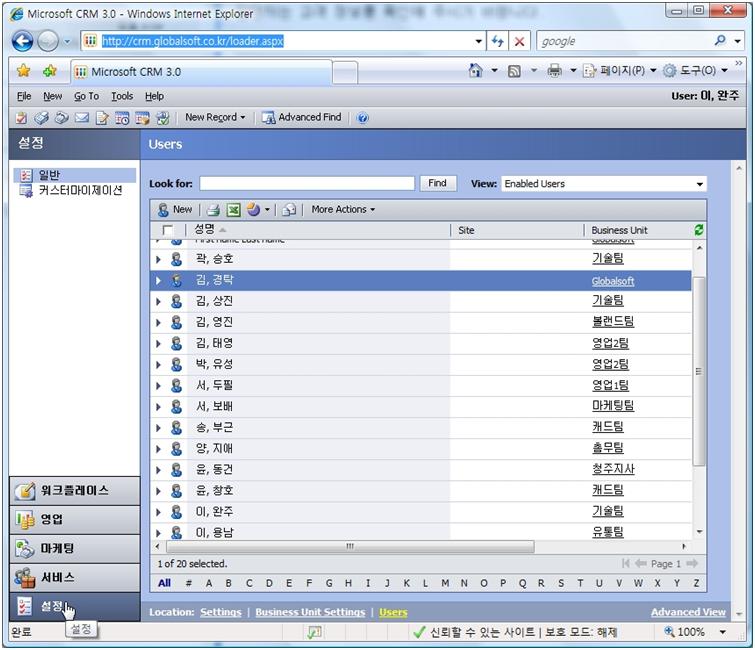Click the Refresh page icon

pyautogui.click(x=497, y=41)
